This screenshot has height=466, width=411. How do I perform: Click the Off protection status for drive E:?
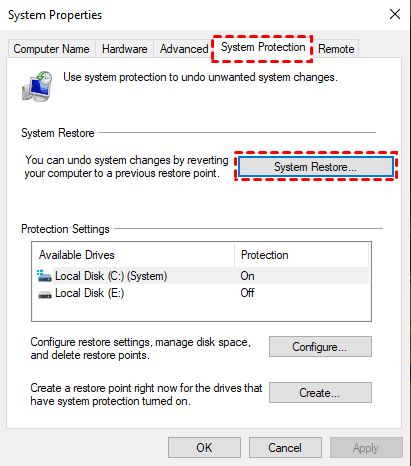[x=247, y=293]
